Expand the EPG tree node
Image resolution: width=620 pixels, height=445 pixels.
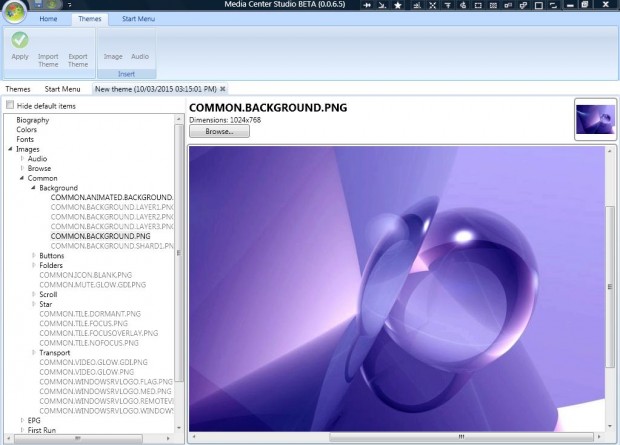22,420
